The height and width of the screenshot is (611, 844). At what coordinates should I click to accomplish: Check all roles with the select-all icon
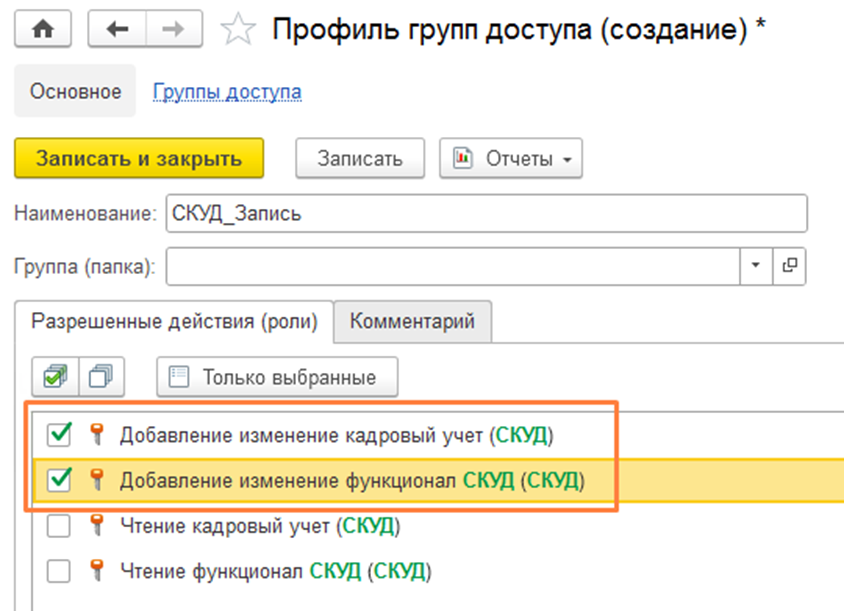pyautogui.click(x=54, y=377)
